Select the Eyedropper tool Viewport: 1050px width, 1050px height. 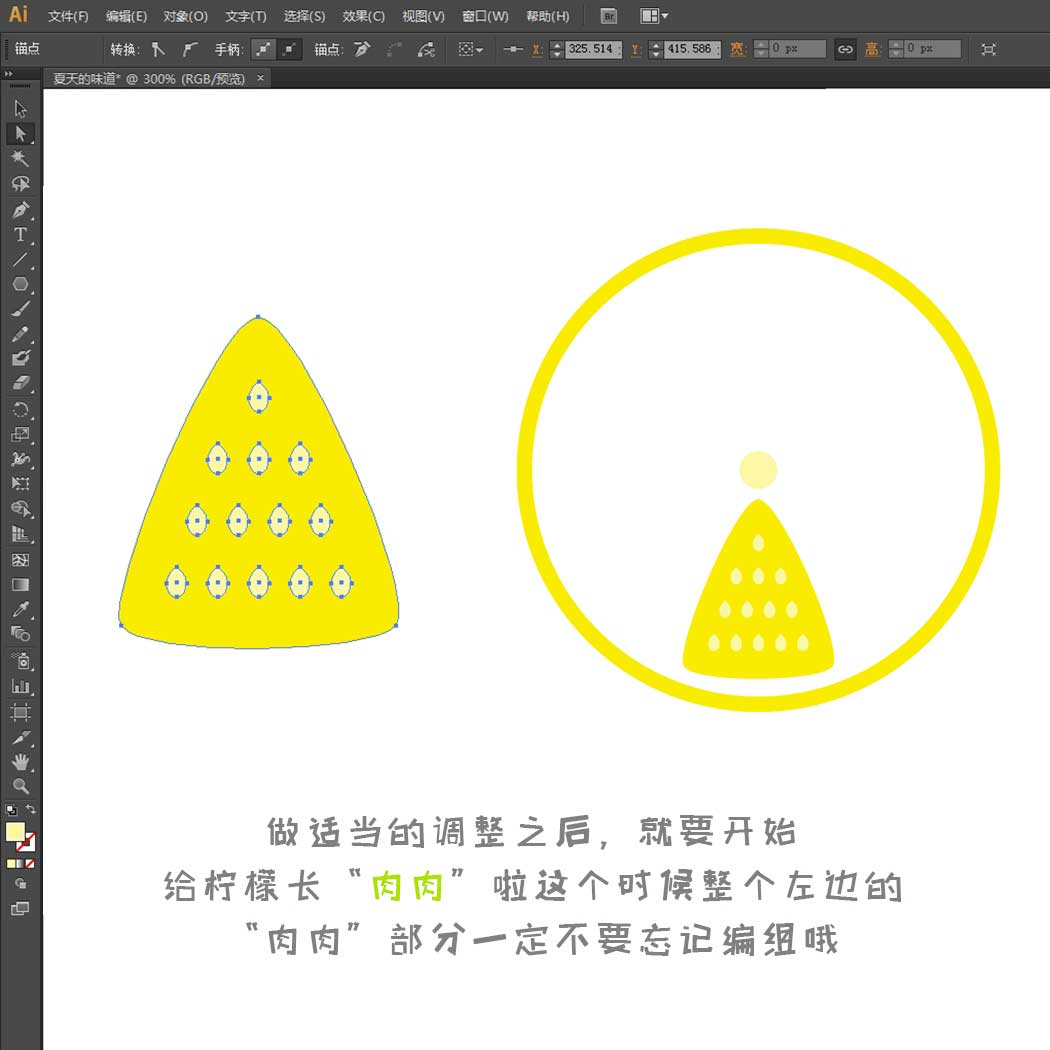(x=20, y=609)
